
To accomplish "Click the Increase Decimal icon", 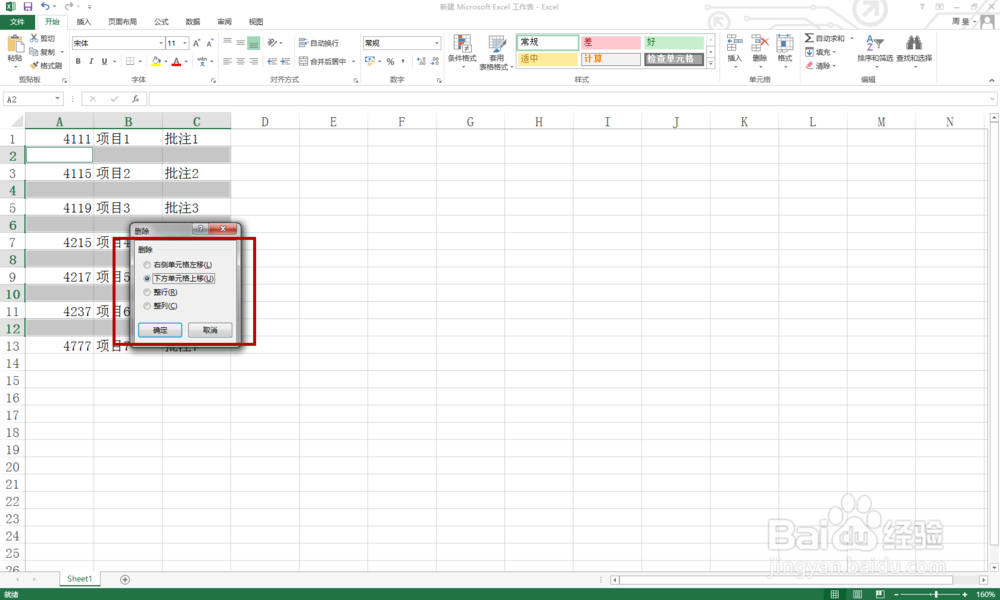I will (x=421, y=61).
